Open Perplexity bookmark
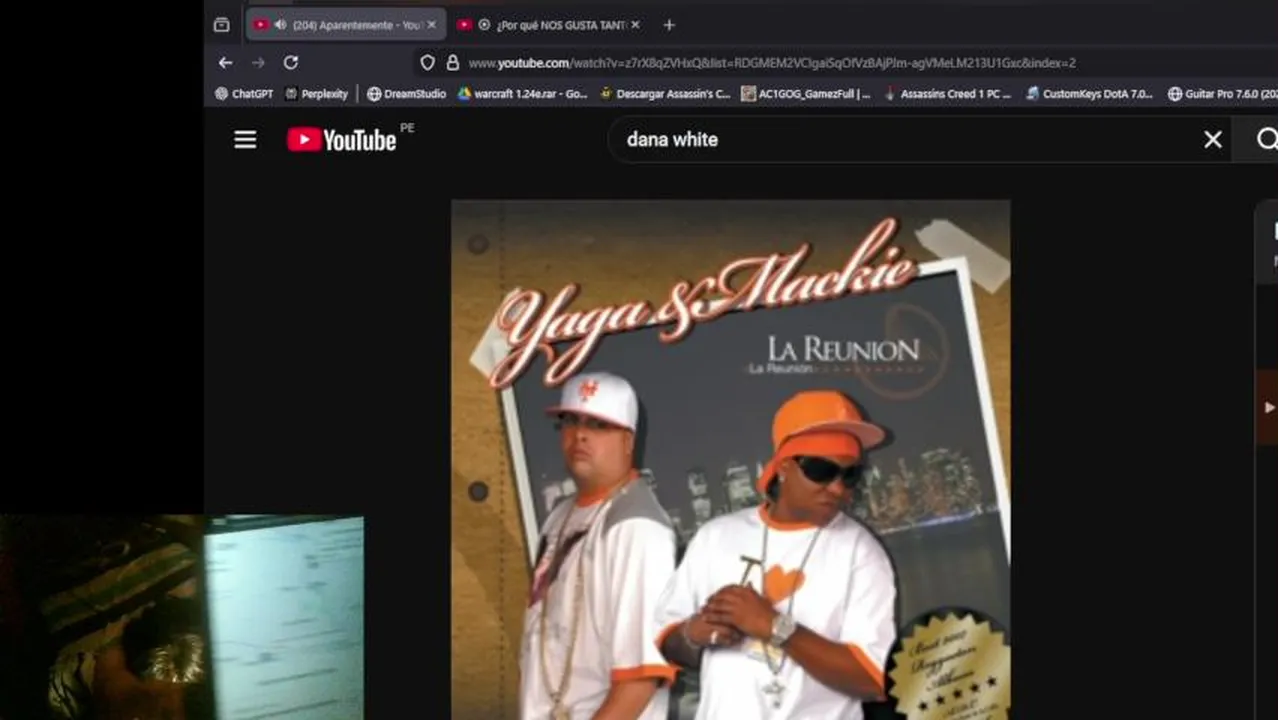 [x=316, y=94]
